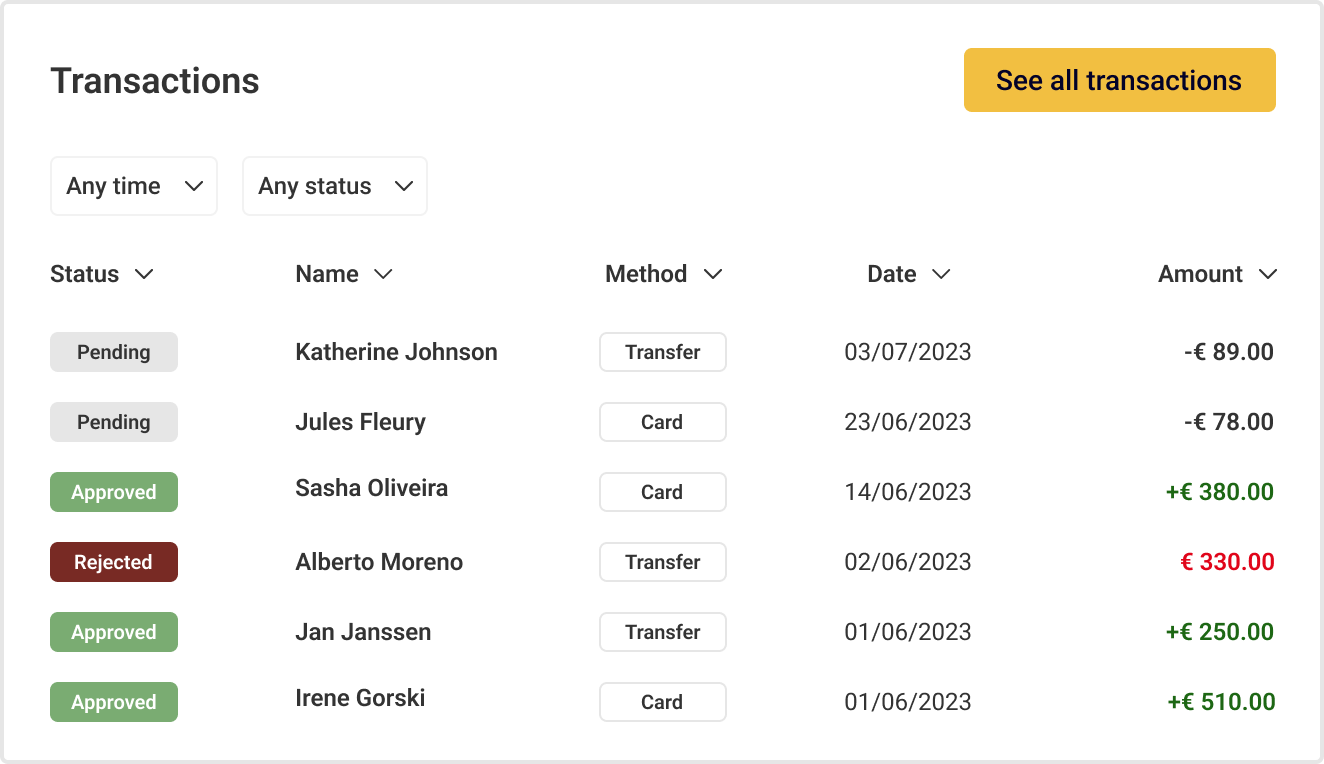This screenshot has width=1324, height=764.
Task: Click the Method column sort chevron
Action: 713,274
